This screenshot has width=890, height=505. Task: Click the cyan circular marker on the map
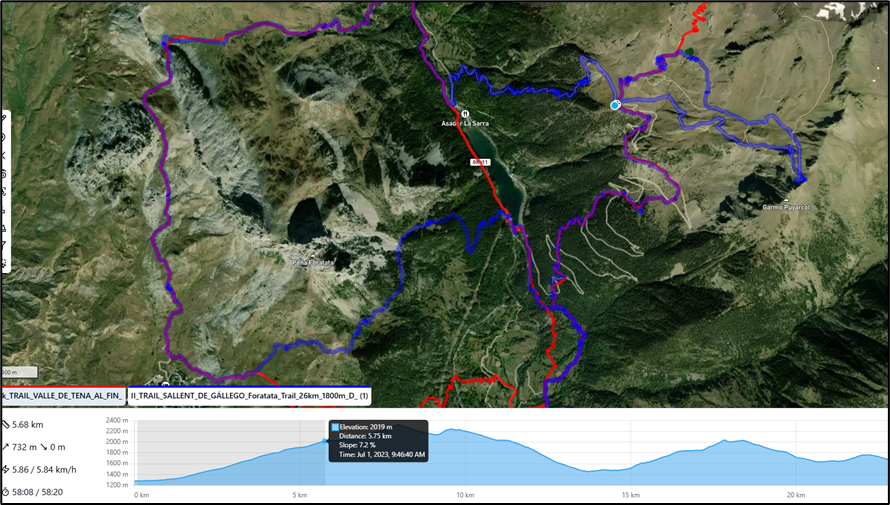[x=615, y=105]
